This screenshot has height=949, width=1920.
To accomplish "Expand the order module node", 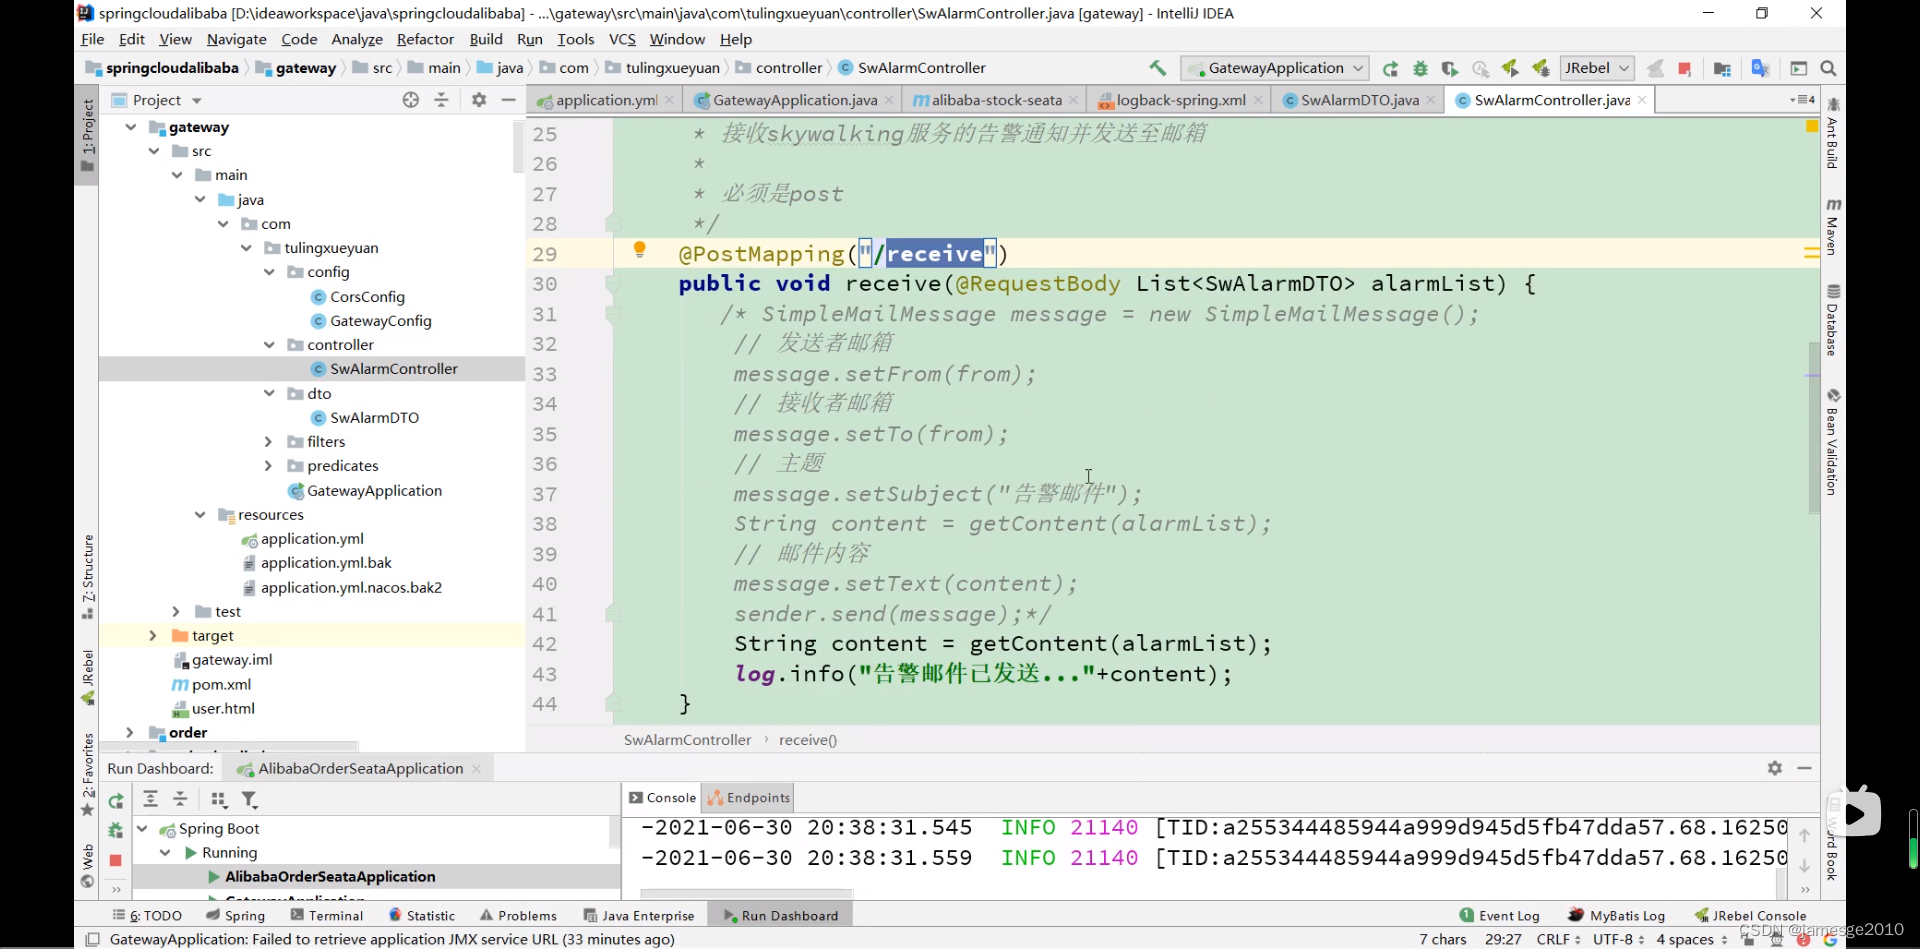I will coord(130,732).
